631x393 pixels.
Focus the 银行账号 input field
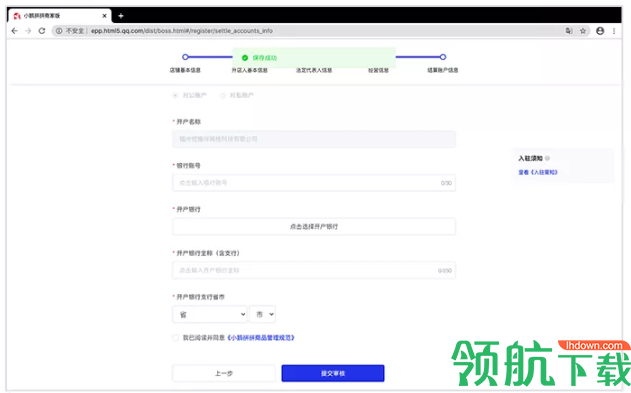[314, 183]
